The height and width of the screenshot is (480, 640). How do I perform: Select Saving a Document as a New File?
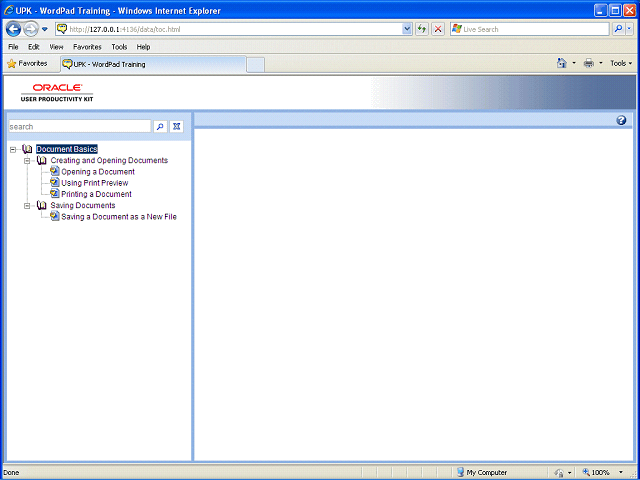[x=119, y=217]
